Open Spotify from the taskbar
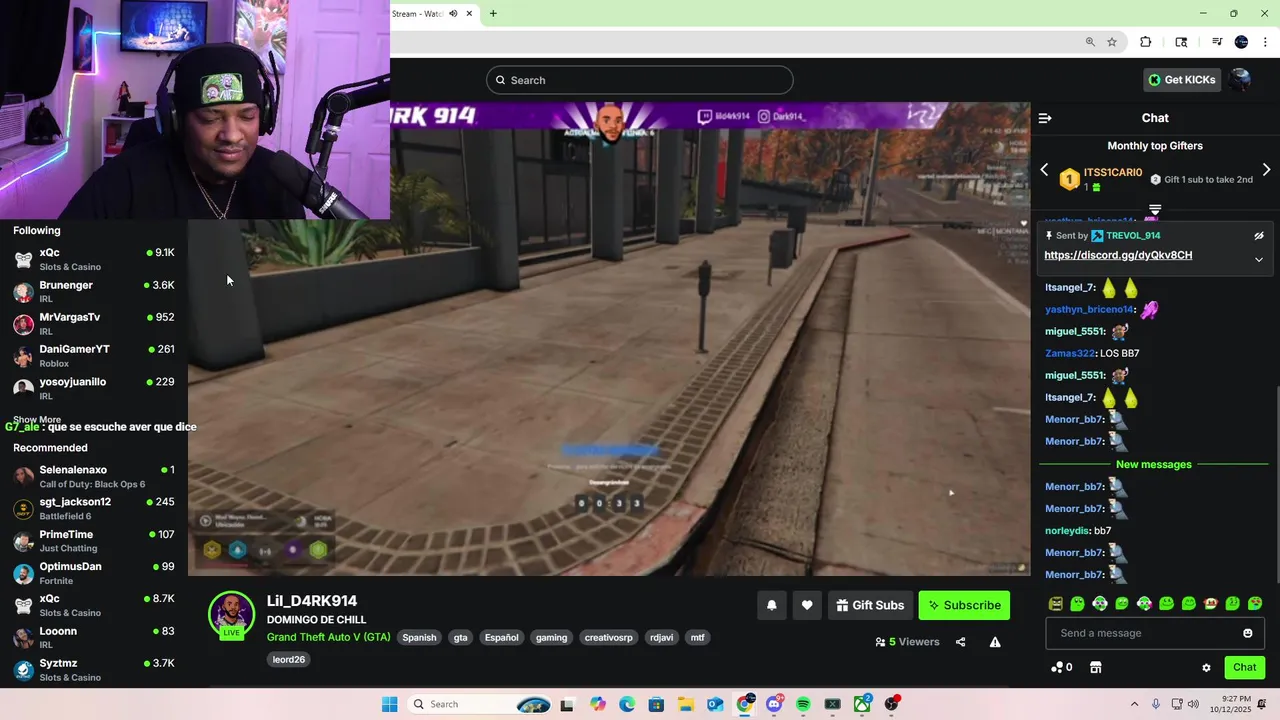Screen dimensions: 1280x720 pos(803,704)
